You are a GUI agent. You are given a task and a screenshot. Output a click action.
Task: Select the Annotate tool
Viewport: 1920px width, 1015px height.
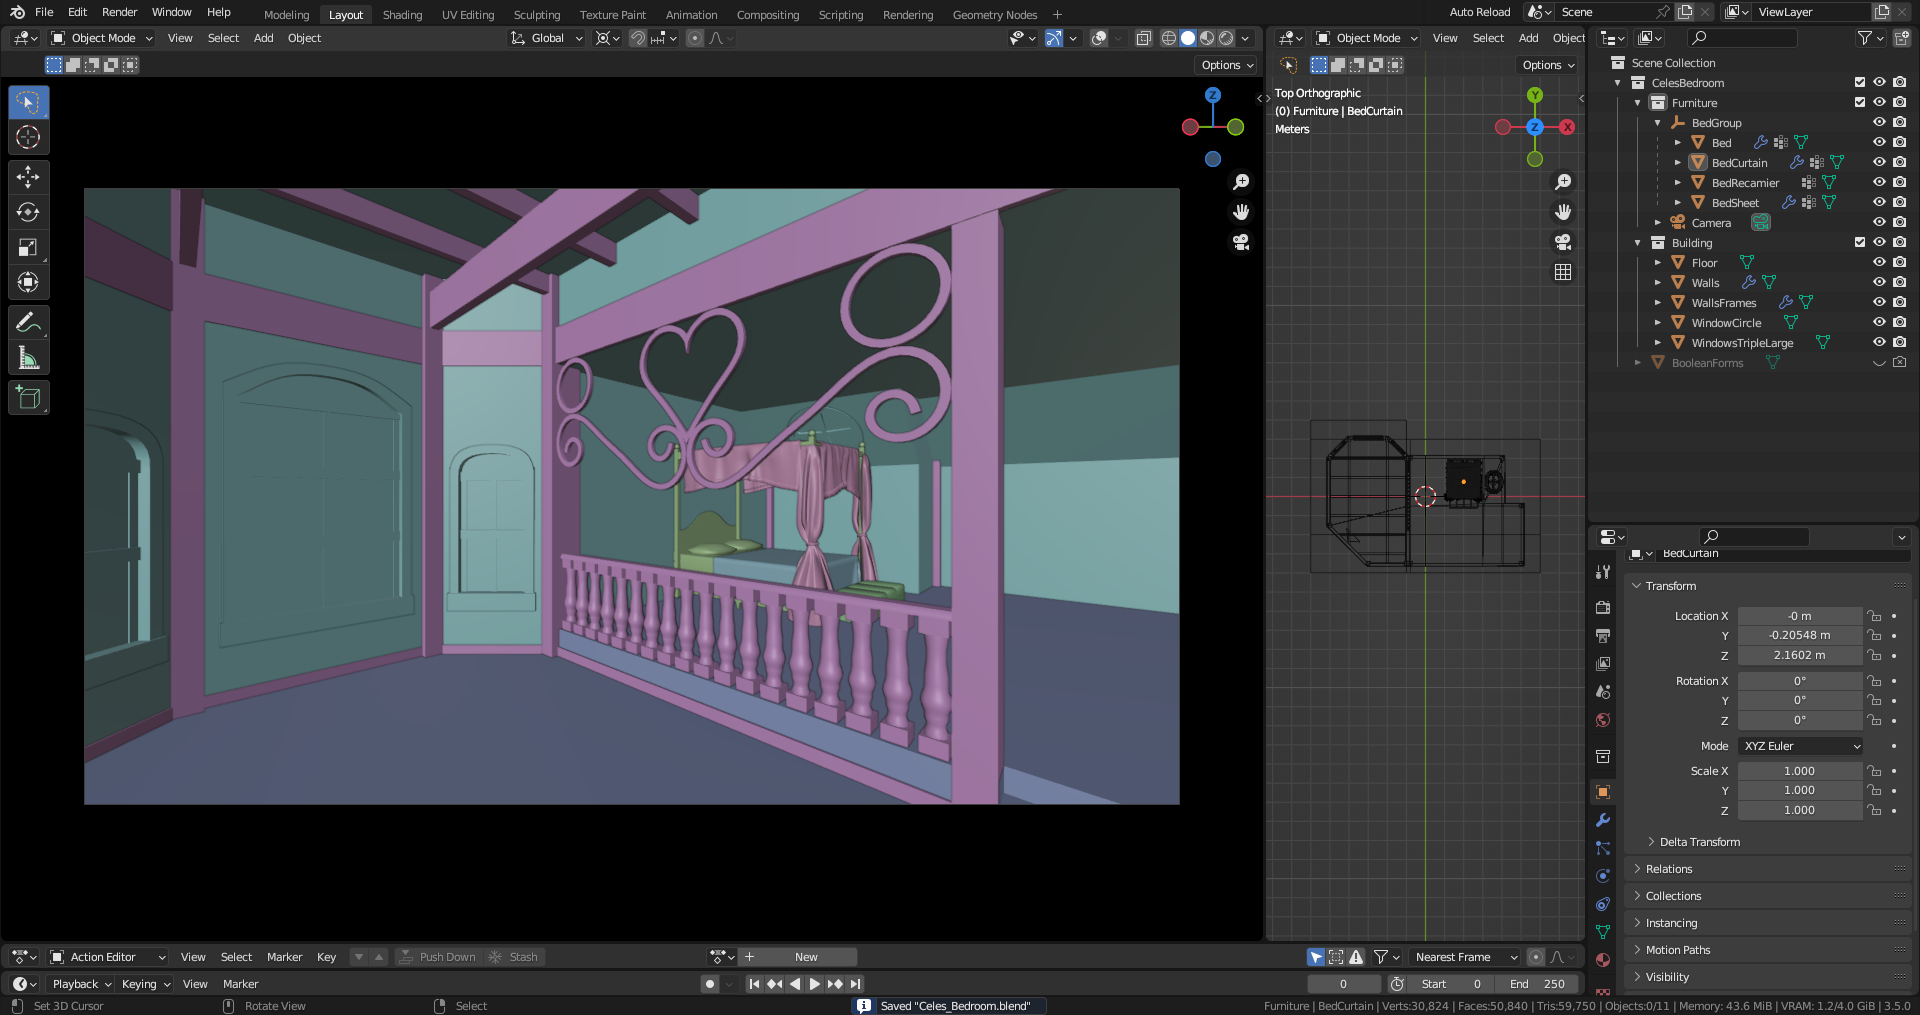tap(28, 322)
